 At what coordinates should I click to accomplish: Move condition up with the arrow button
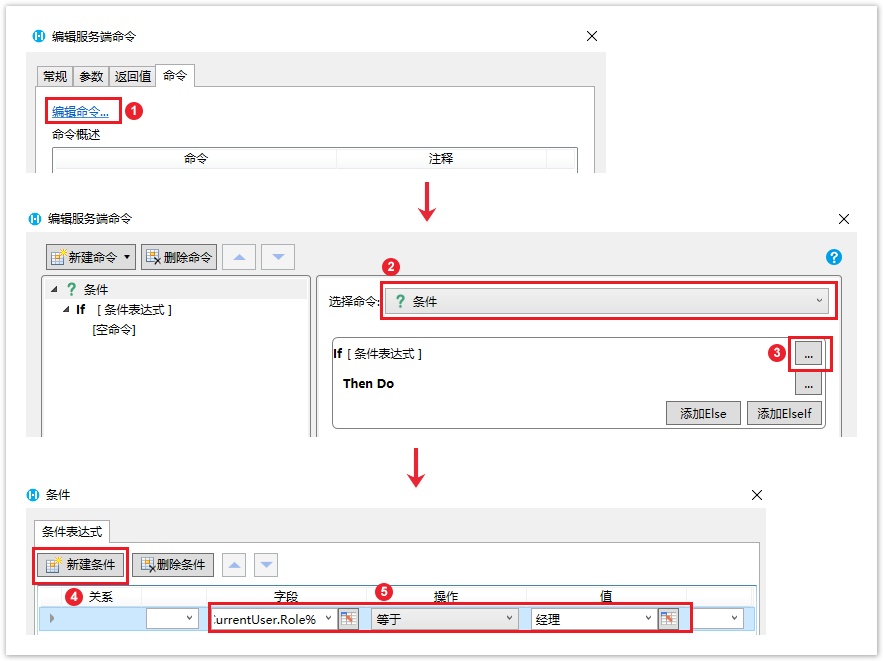[x=235, y=565]
